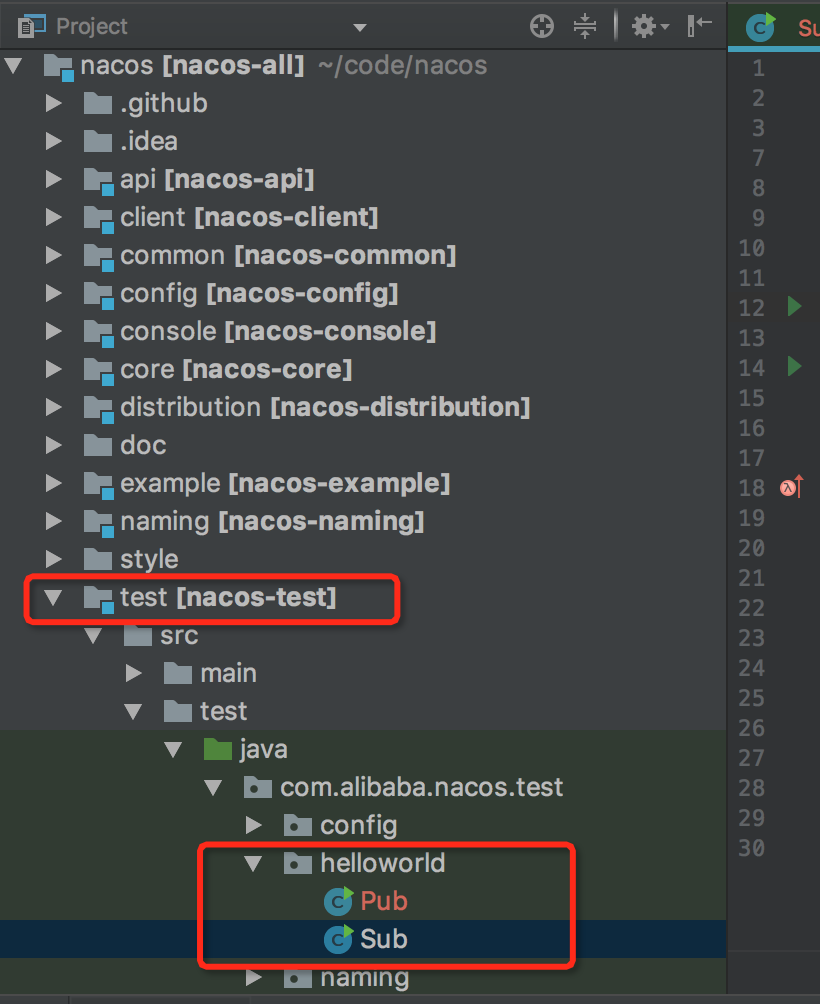Collapse the helloworld package

pos(253,864)
